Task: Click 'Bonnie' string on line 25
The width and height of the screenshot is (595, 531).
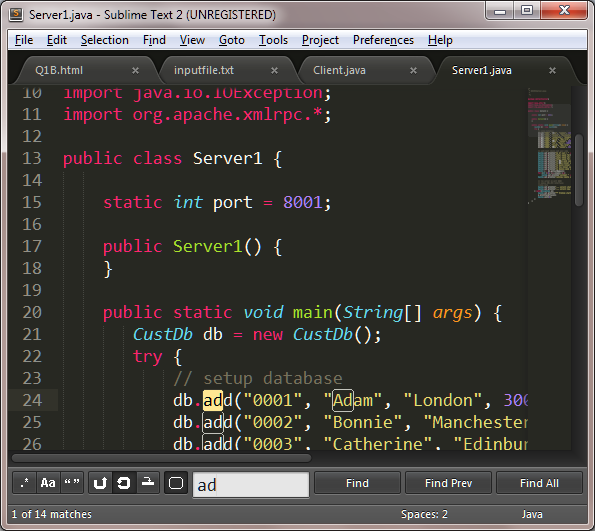Action: point(362,422)
